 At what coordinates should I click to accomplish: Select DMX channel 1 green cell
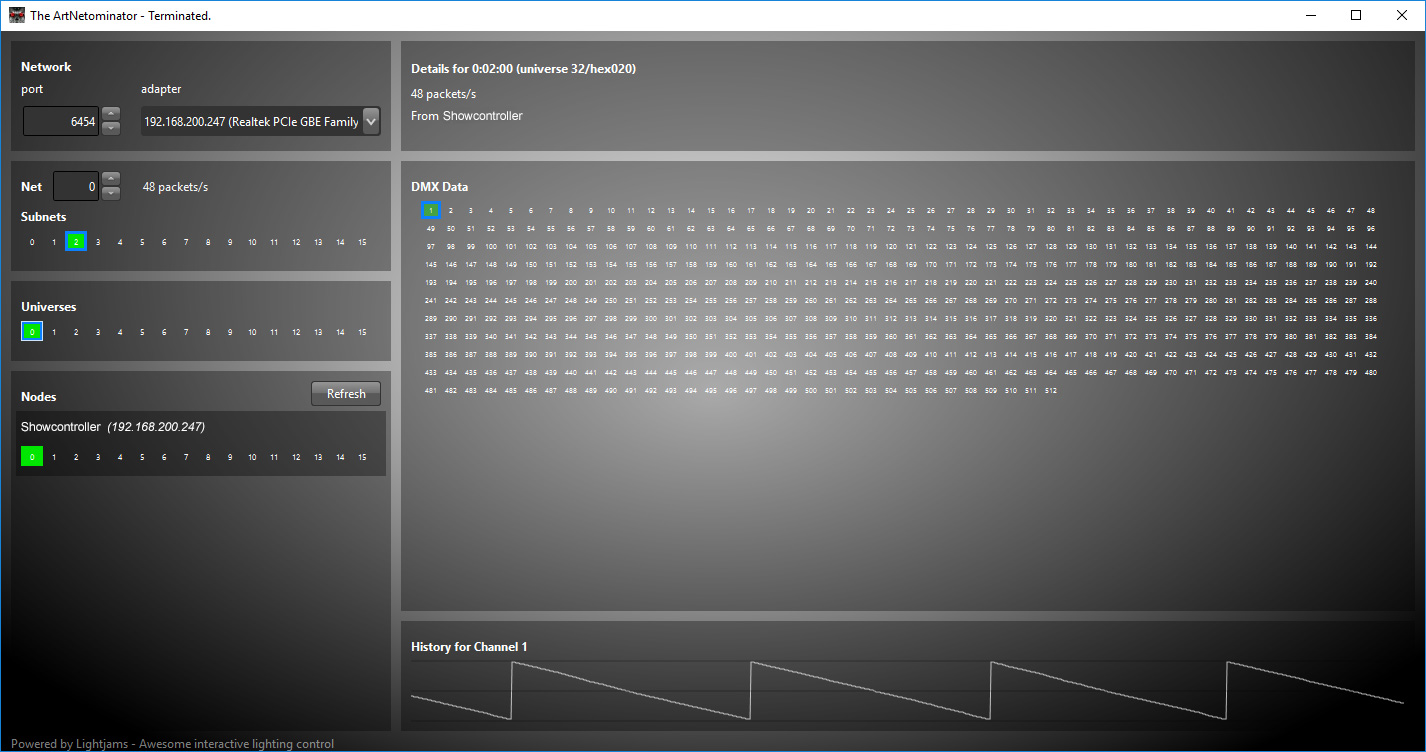[x=430, y=210]
